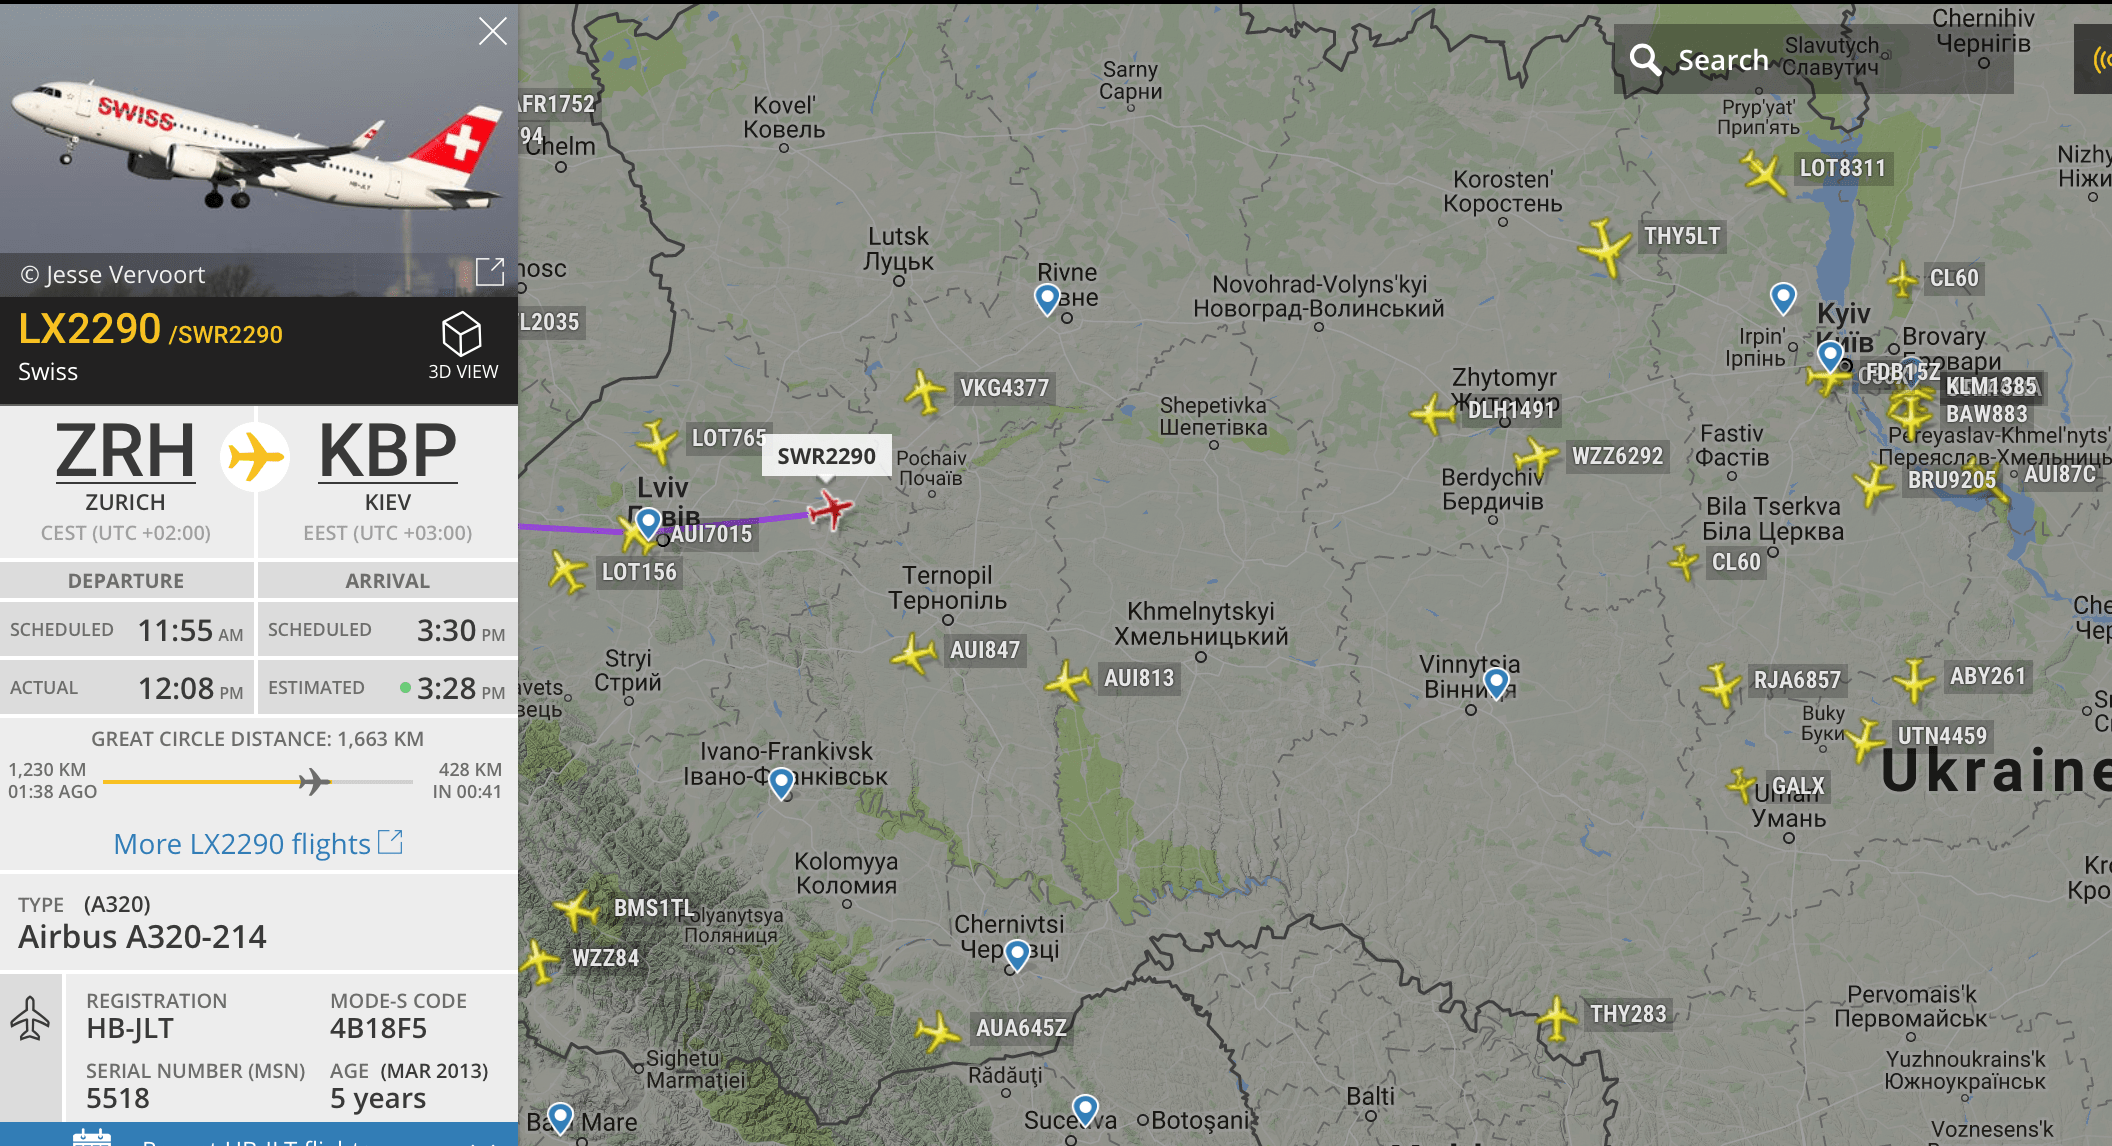Click the ZRH departure airport code
The width and height of the screenshot is (2112, 1146).
click(125, 451)
